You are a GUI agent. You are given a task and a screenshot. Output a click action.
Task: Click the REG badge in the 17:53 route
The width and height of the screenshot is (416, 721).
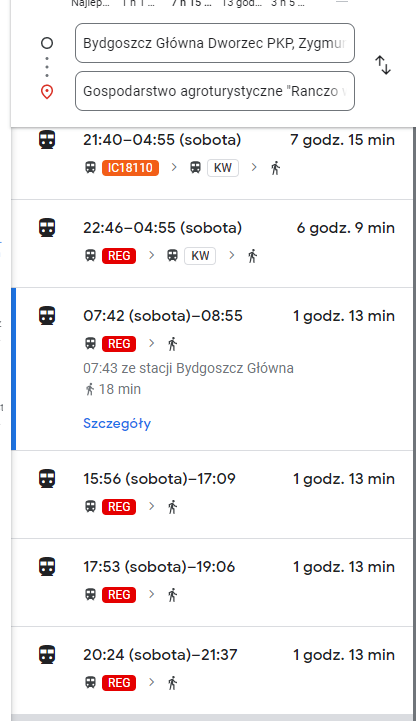119,595
